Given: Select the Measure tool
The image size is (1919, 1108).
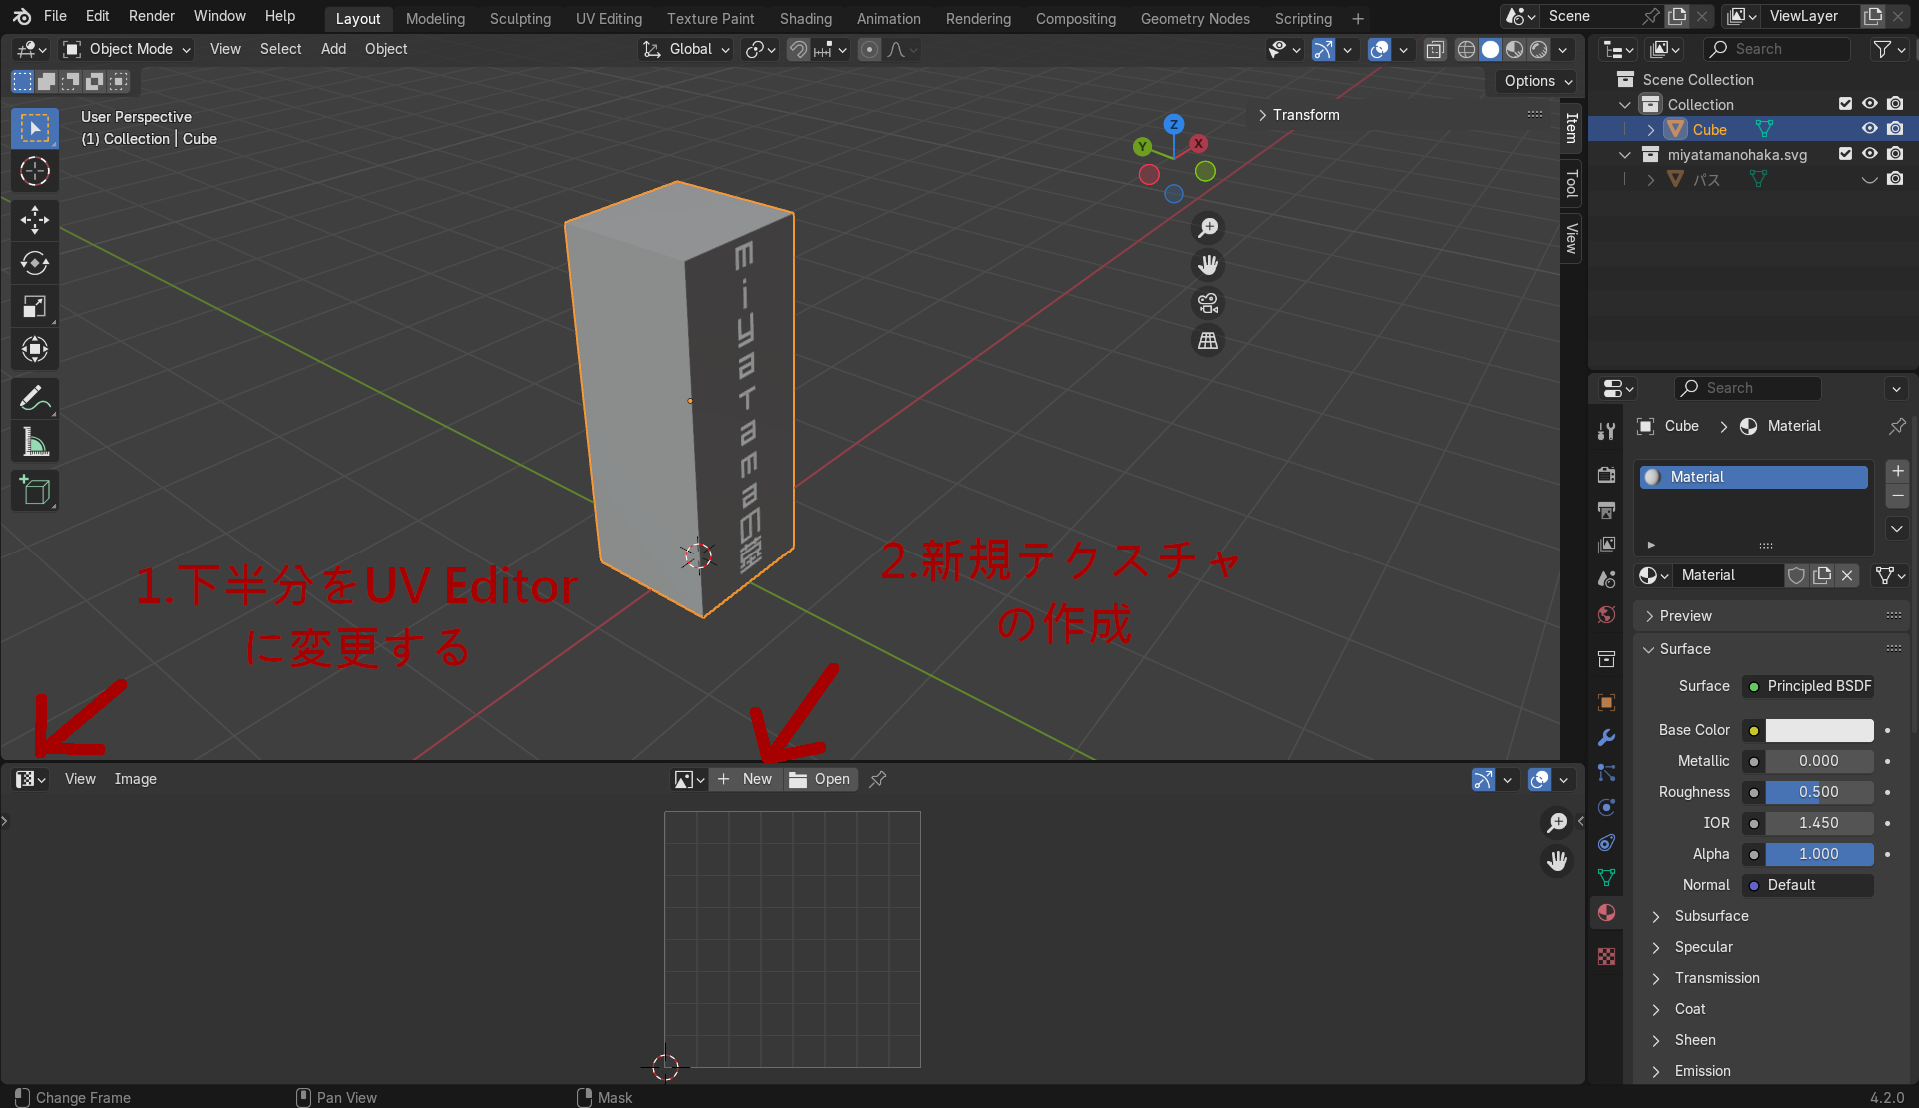Looking at the screenshot, I should tap(35, 441).
